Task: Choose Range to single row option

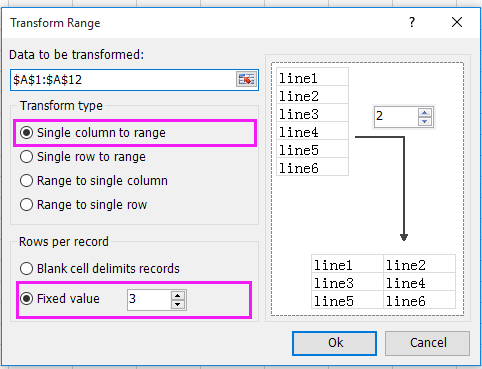Action: point(83,205)
